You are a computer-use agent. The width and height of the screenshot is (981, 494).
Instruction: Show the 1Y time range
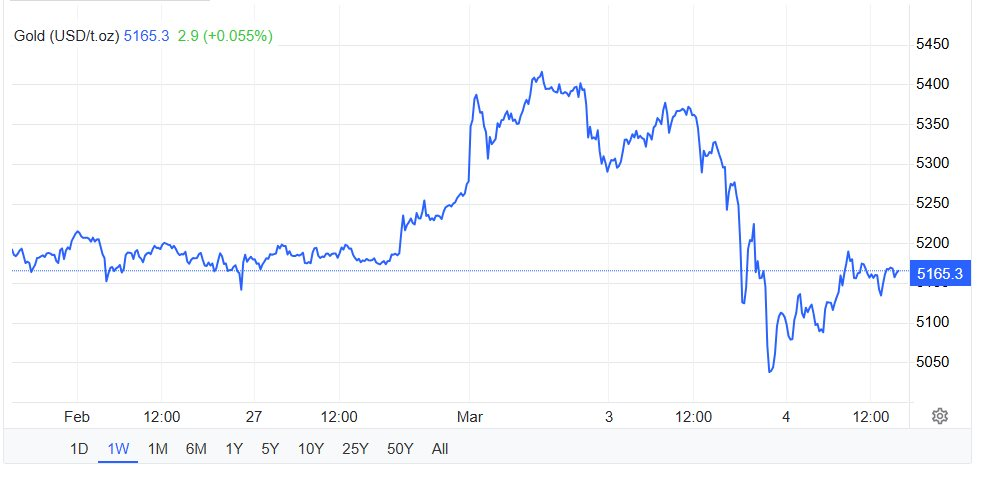(234, 449)
